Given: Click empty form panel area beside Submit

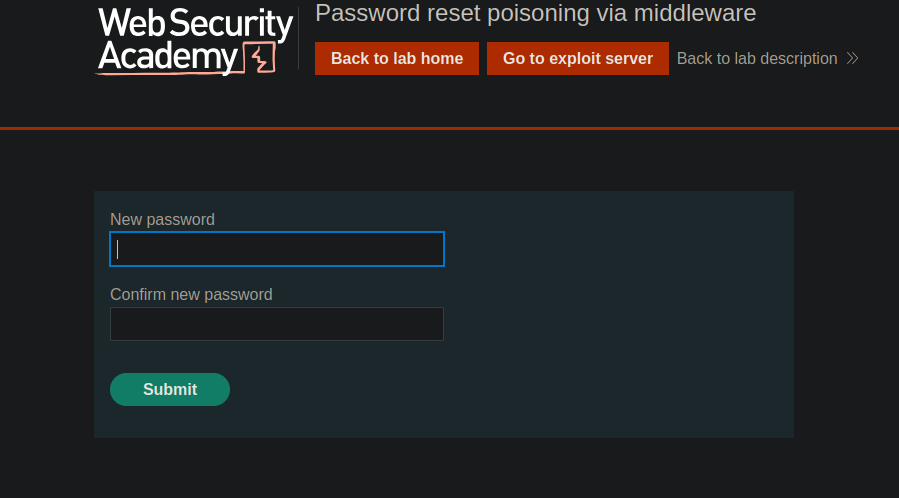Looking at the screenshot, I should pos(500,389).
